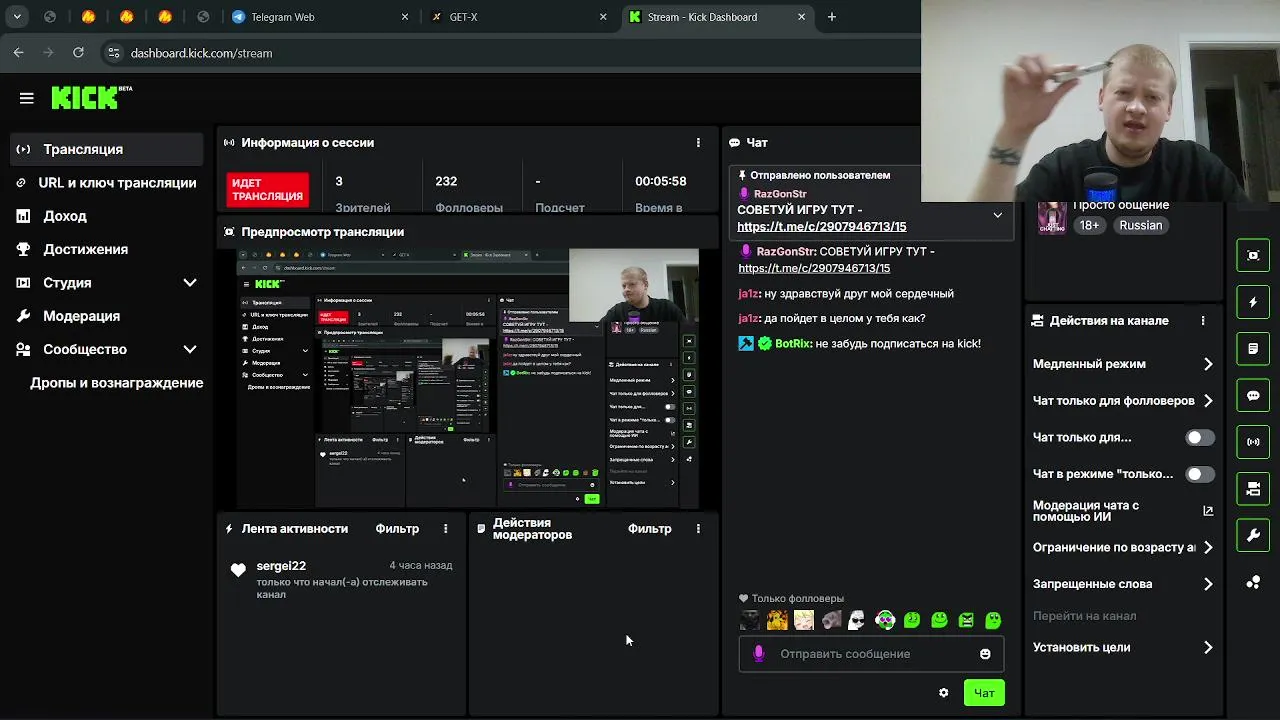Open Модерация чата с помощью ИИ
The image size is (1280, 720).
(1123, 511)
